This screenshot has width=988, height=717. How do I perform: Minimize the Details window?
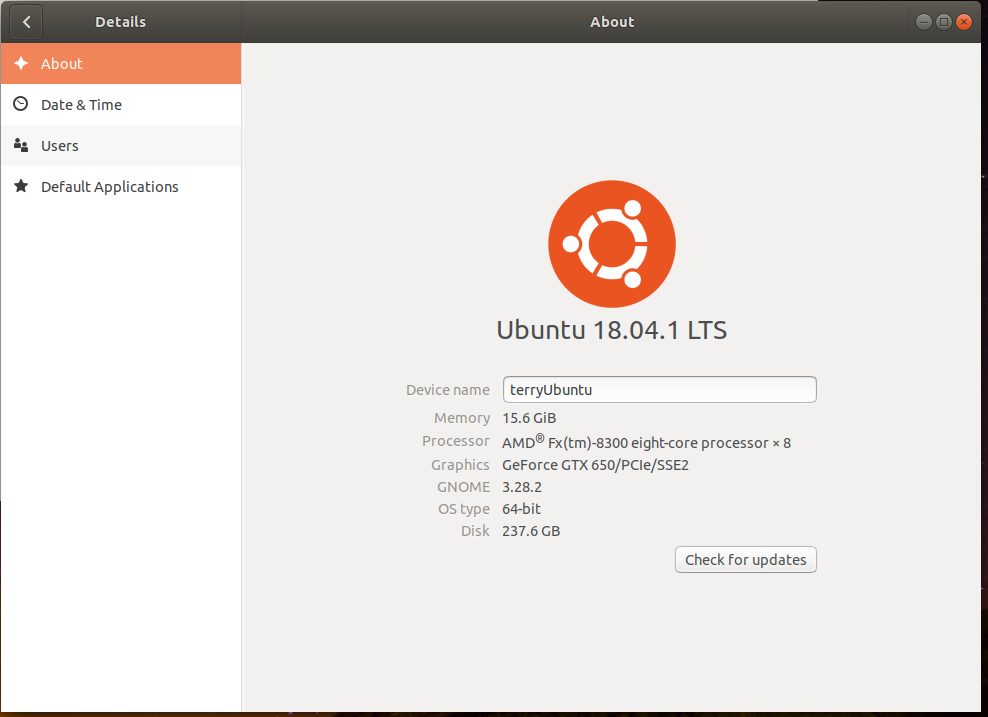(924, 22)
